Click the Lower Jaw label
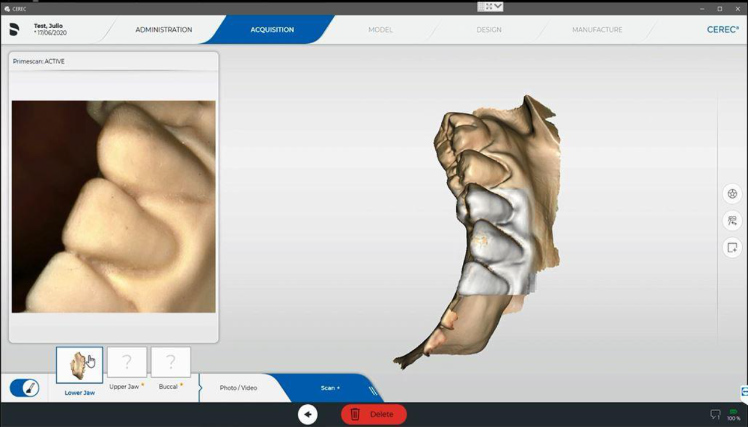The height and width of the screenshot is (427, 748). [x=80, y=393]
